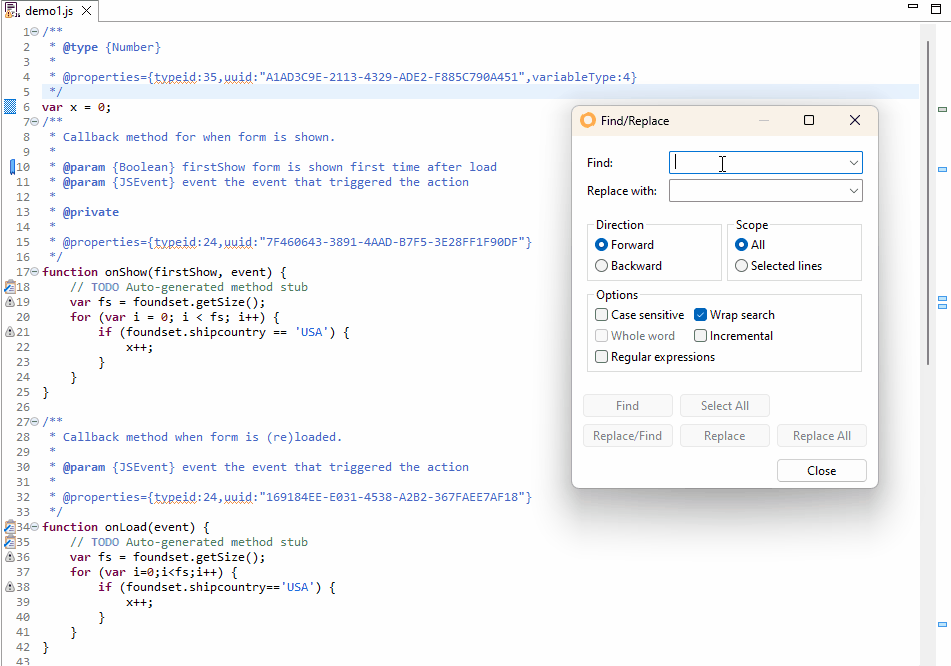Click the TODO comment on line 18
Viewport: 951px width, 666px height.
tap(189, 287)
